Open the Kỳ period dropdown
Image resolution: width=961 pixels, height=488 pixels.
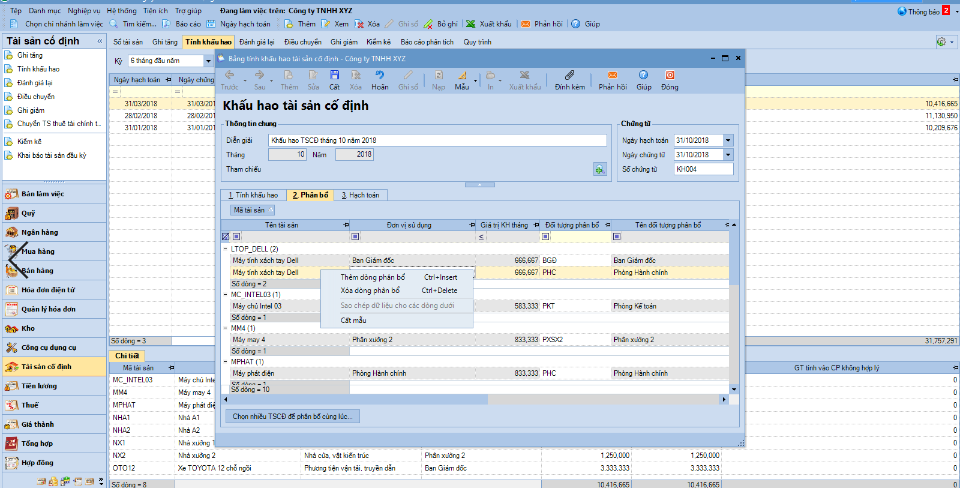point(208,61)
